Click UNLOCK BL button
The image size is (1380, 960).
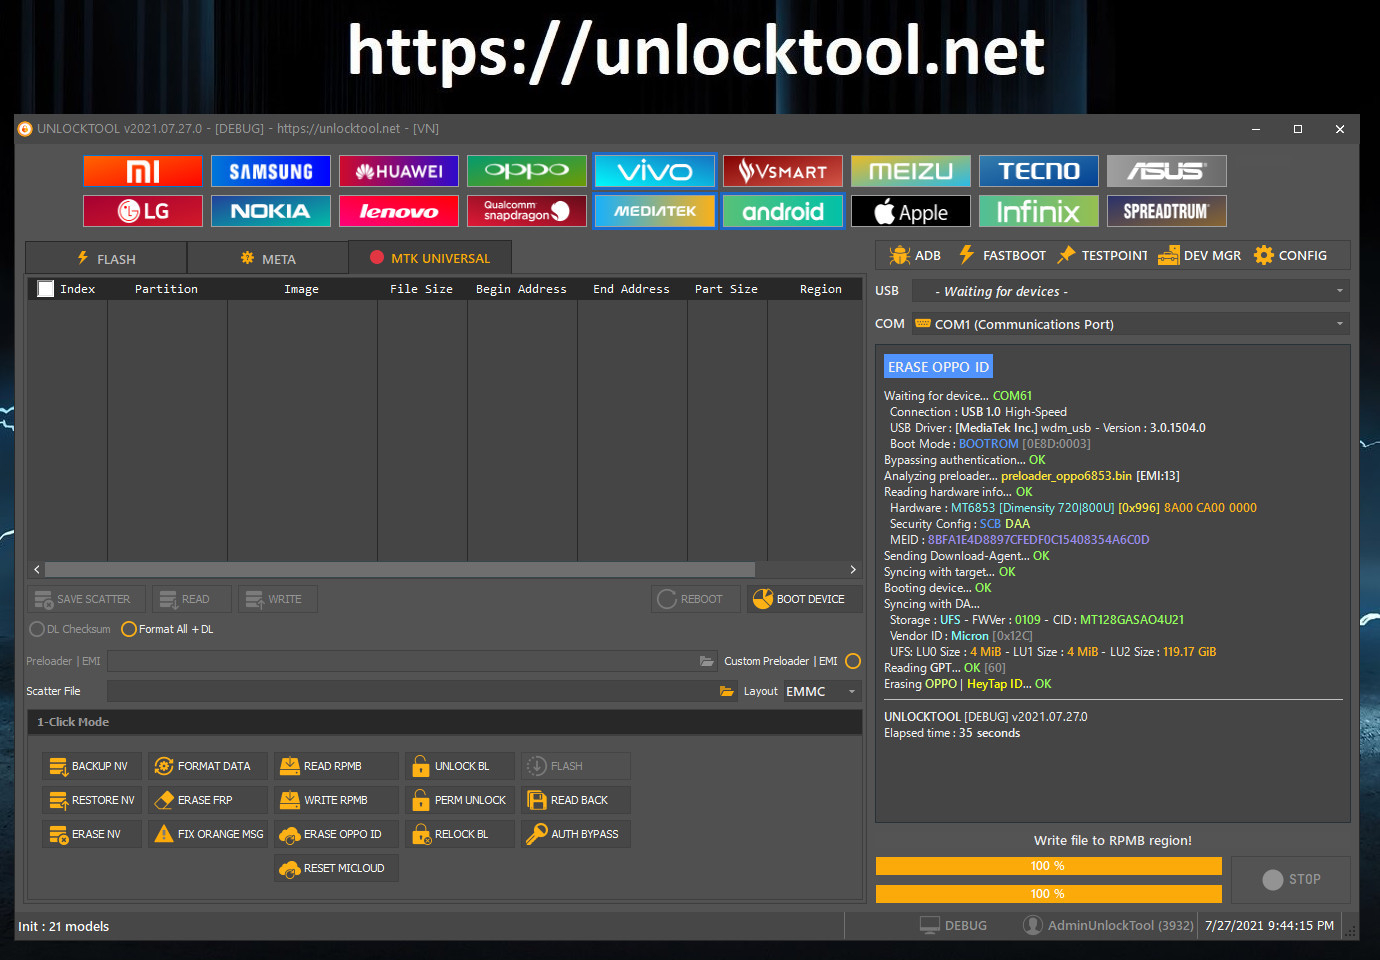(460, 766)
